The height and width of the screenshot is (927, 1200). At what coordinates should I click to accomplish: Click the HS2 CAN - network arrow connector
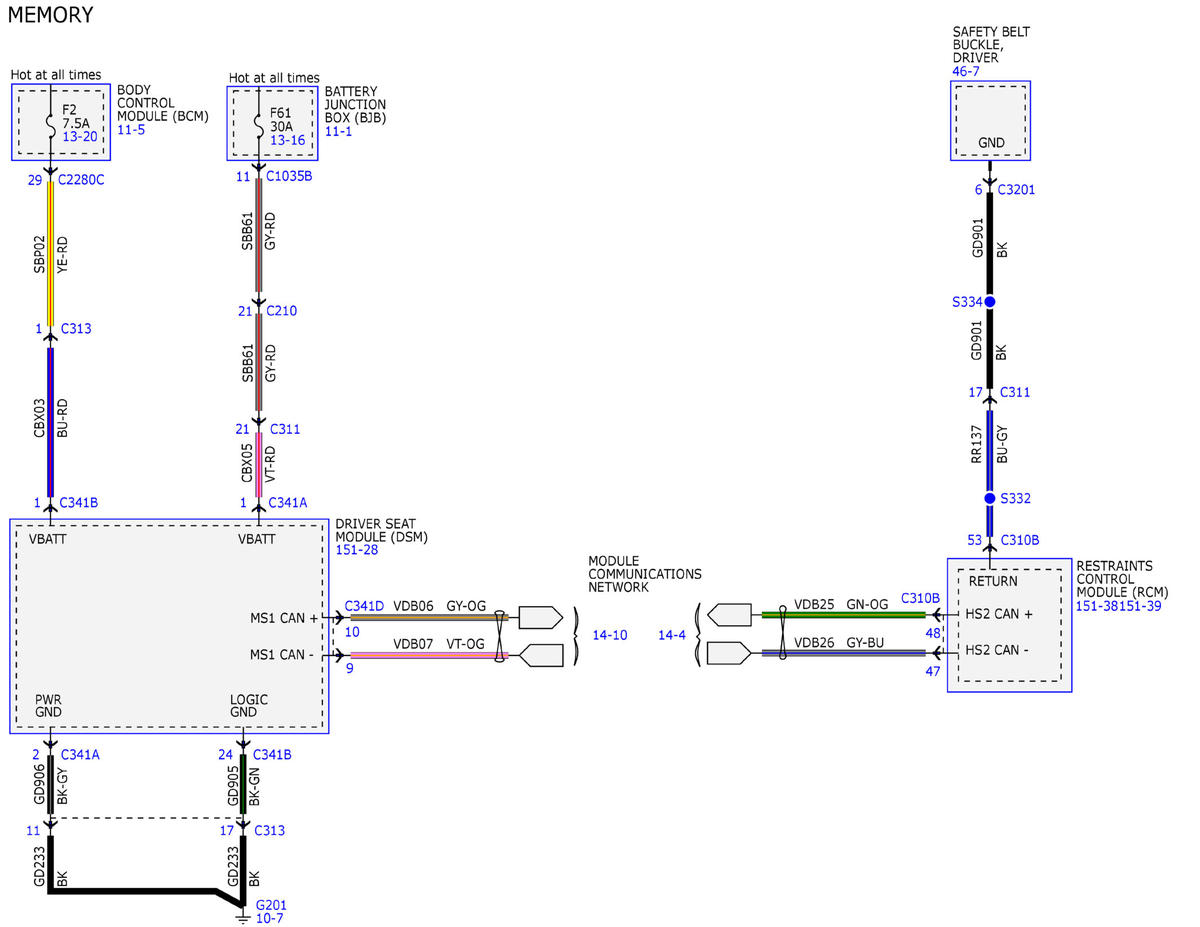click(729, 654)
